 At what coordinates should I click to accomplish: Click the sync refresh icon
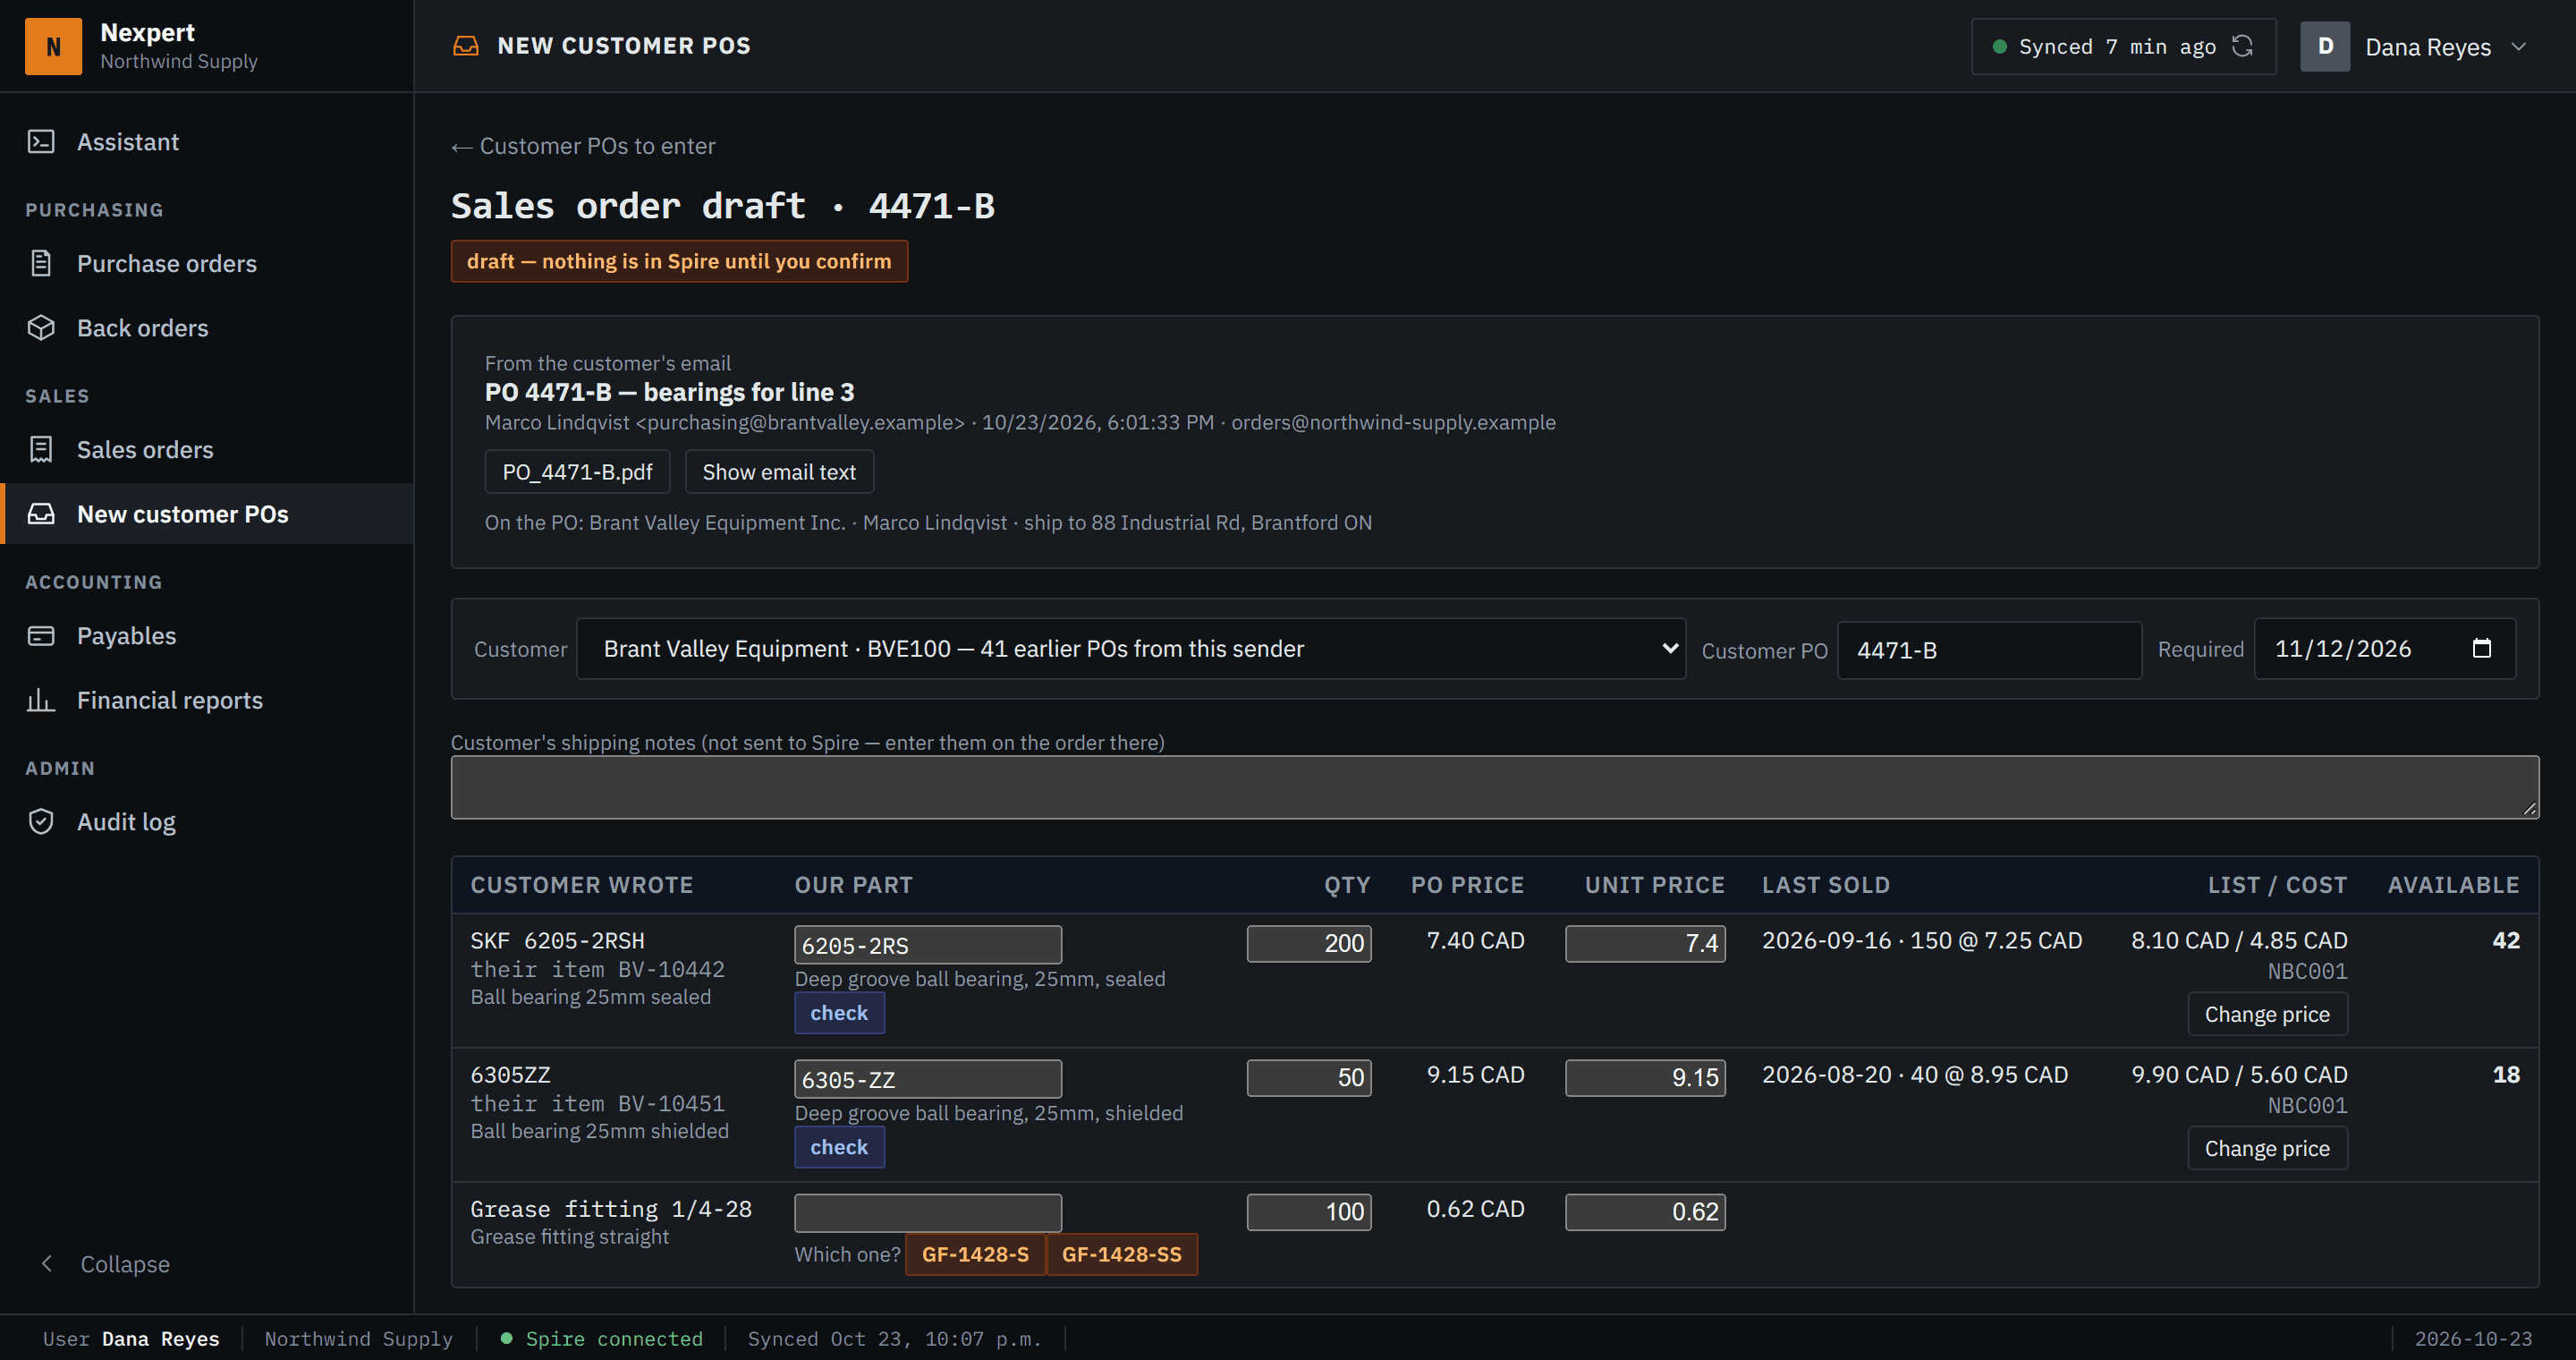point(2242,46)
